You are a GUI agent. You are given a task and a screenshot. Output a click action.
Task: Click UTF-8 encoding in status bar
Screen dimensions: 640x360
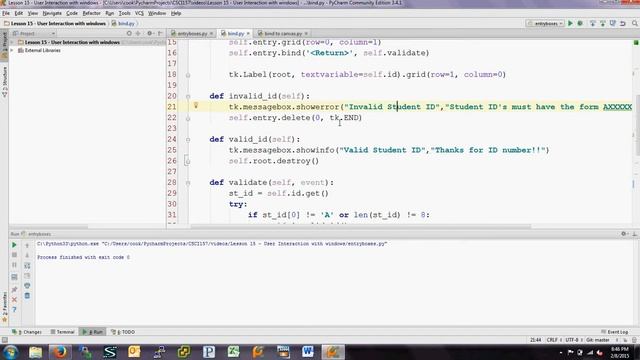(571, 340)
